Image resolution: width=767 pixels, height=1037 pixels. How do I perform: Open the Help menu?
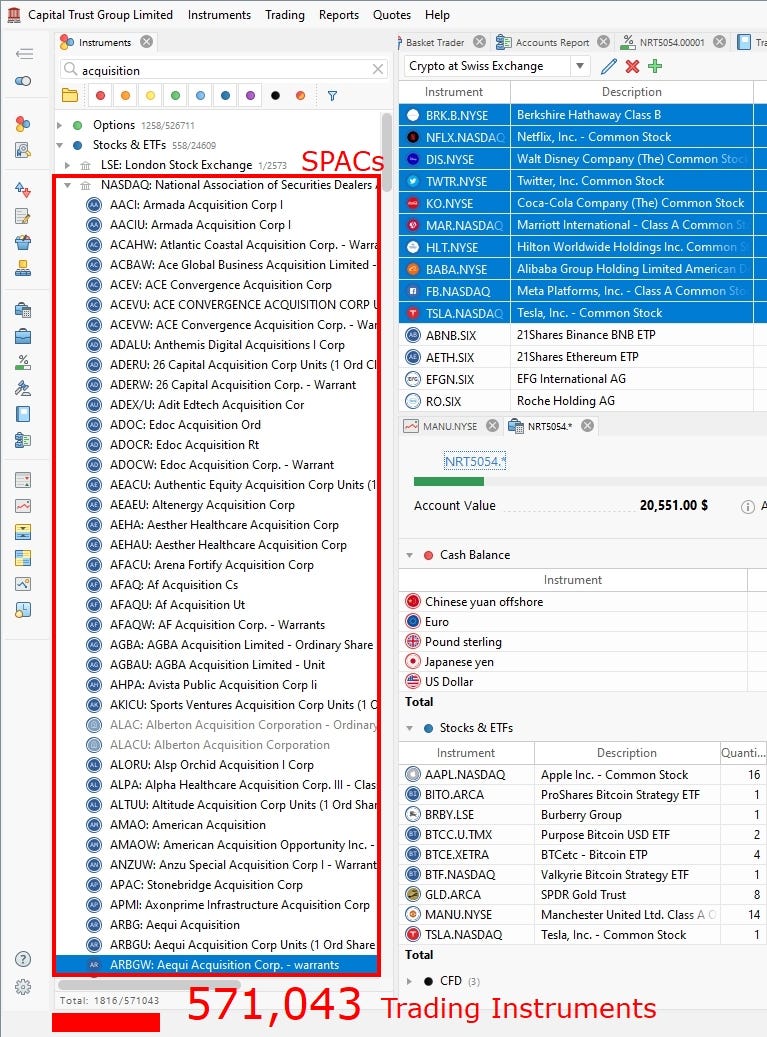[x=437, y=15]
